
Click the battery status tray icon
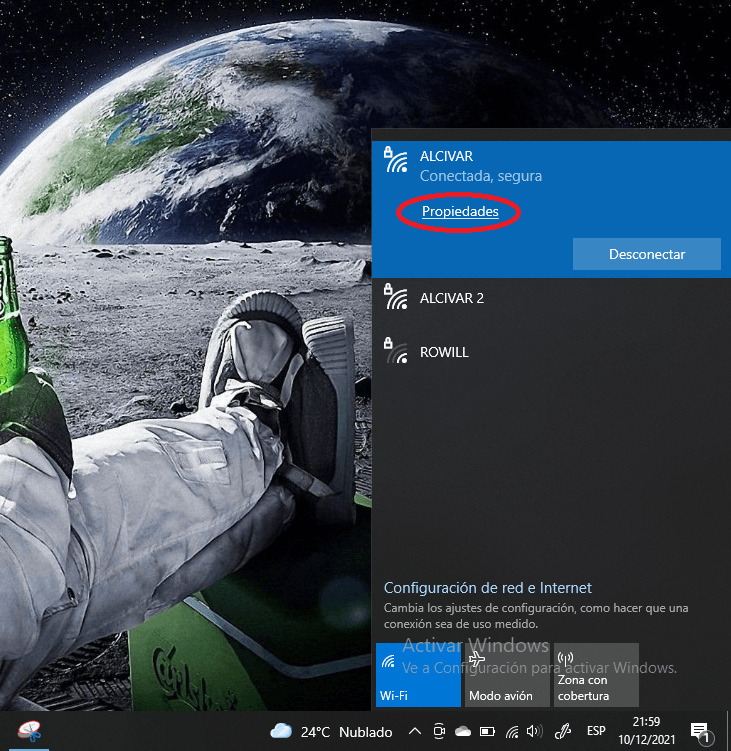click(487, 732)
